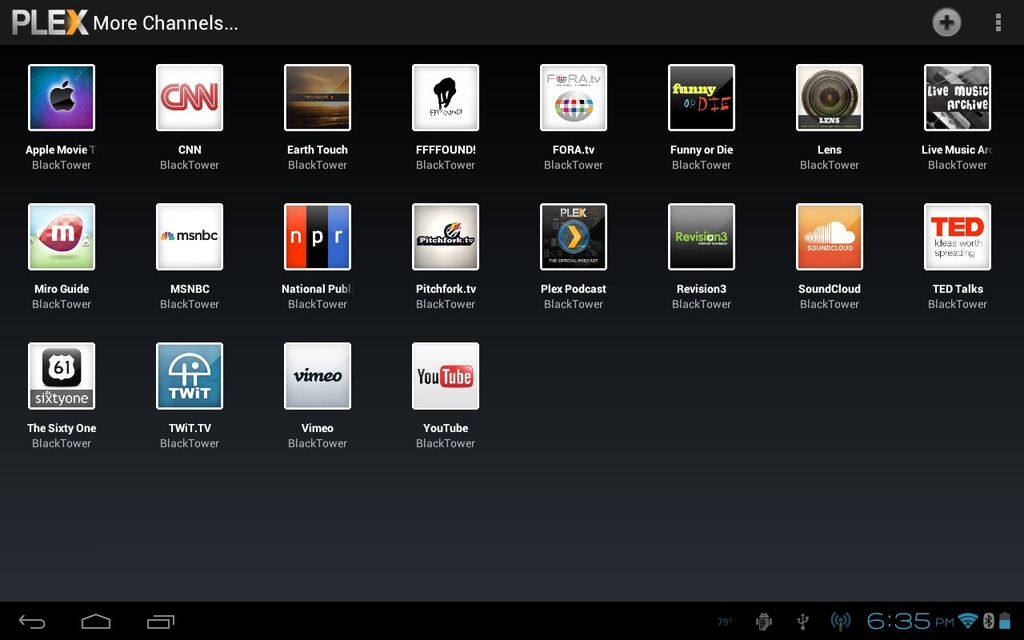Click the "SoundCloud" channel name text
Viewport: 1024px width, 640px height.
click(x=829, y=289)
